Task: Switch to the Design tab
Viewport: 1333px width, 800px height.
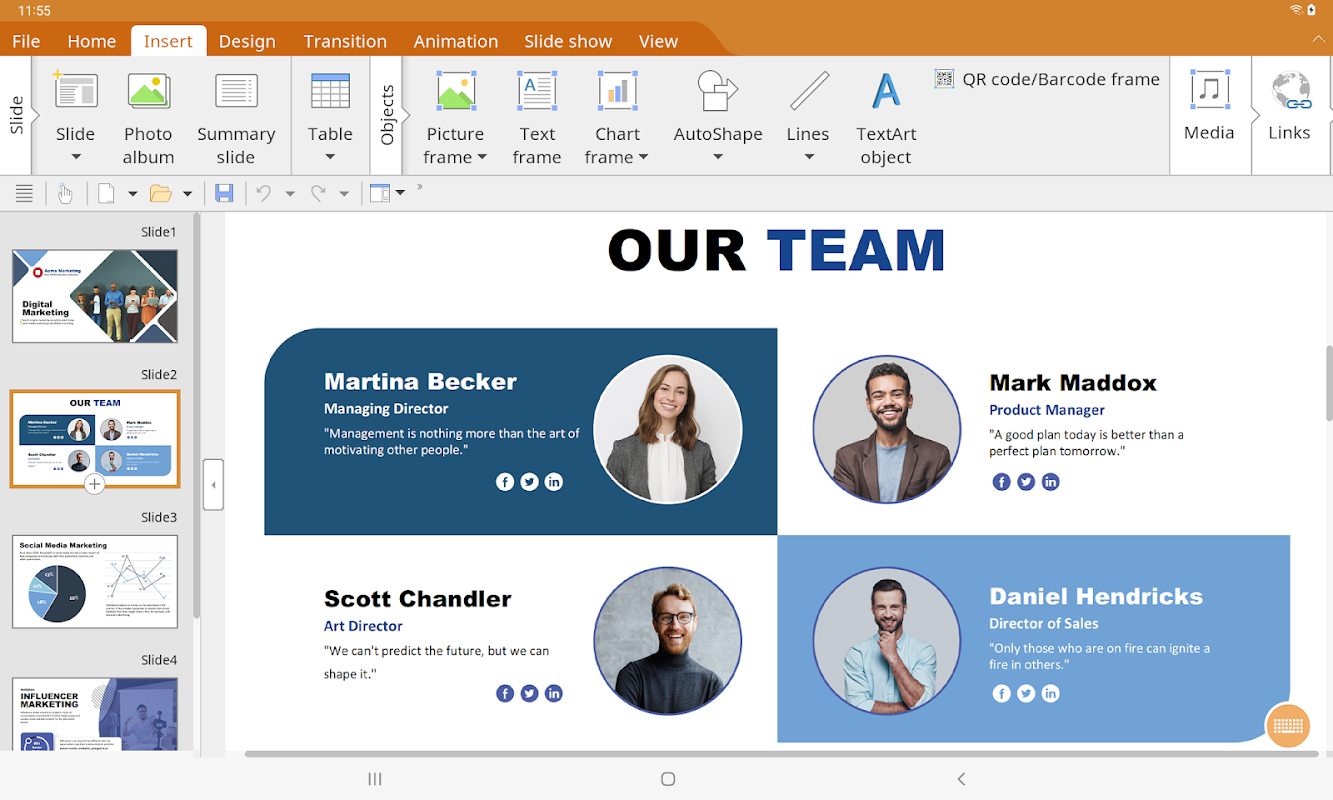Action: tap(247, 41)
